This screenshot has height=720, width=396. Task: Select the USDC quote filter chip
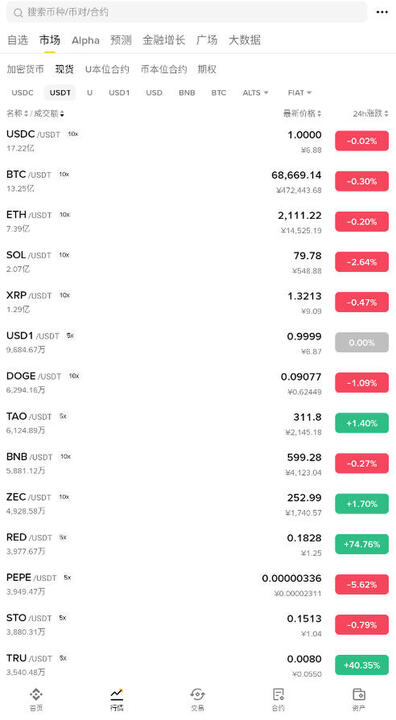[x=23, y=93]
